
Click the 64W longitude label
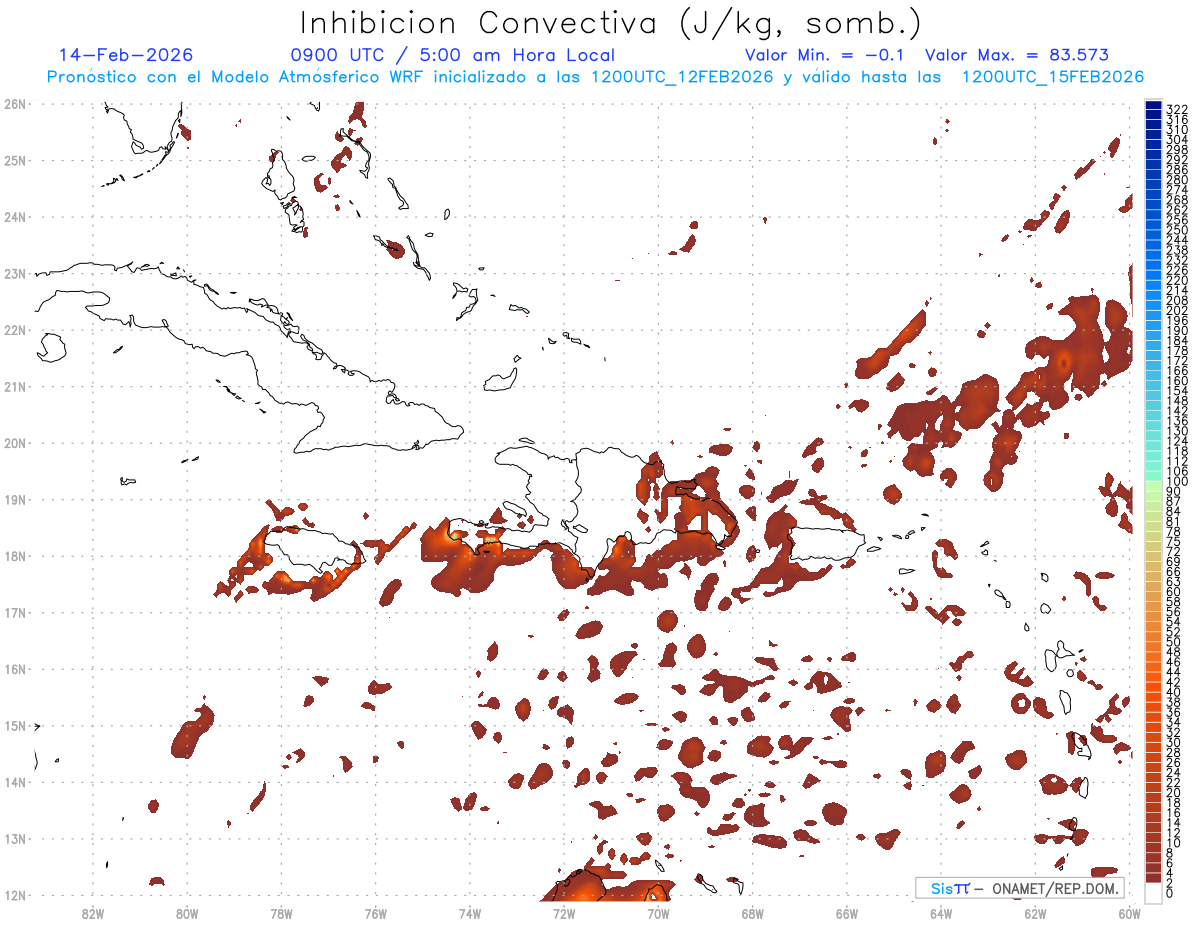click(x=941, y=912)
